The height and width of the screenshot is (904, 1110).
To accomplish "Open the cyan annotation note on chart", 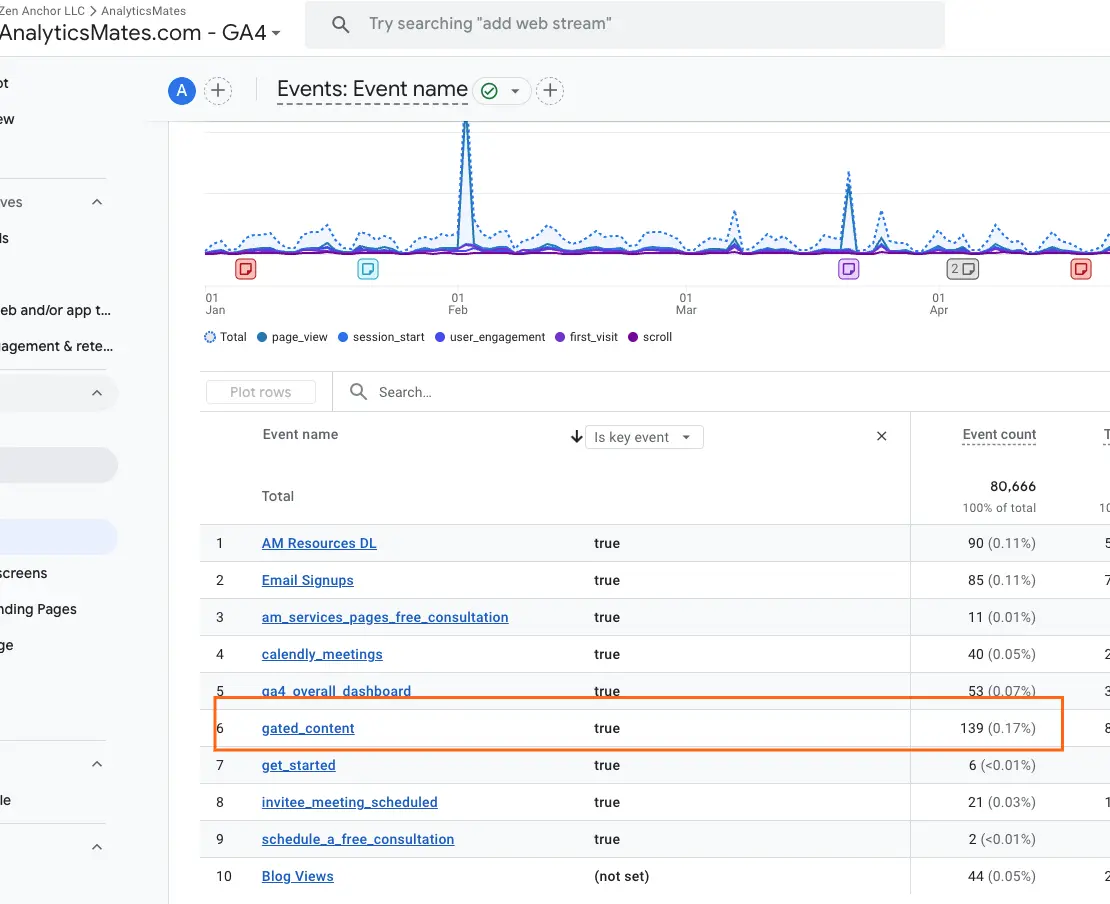I will [368, 269].
